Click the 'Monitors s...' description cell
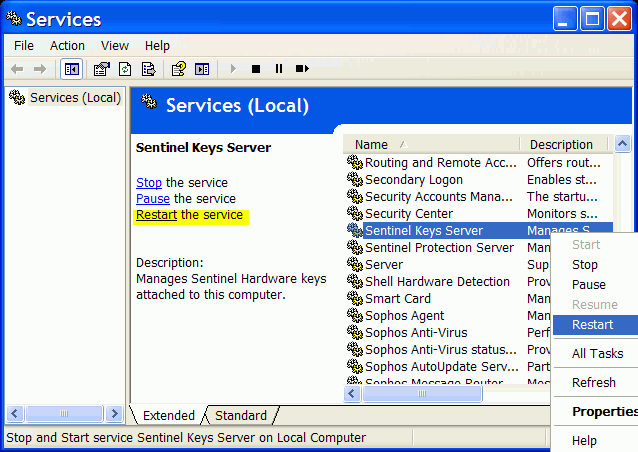Image resolution: width=638 pixels, height=452 pixels. pyautogui.click(x=562, y=214)
